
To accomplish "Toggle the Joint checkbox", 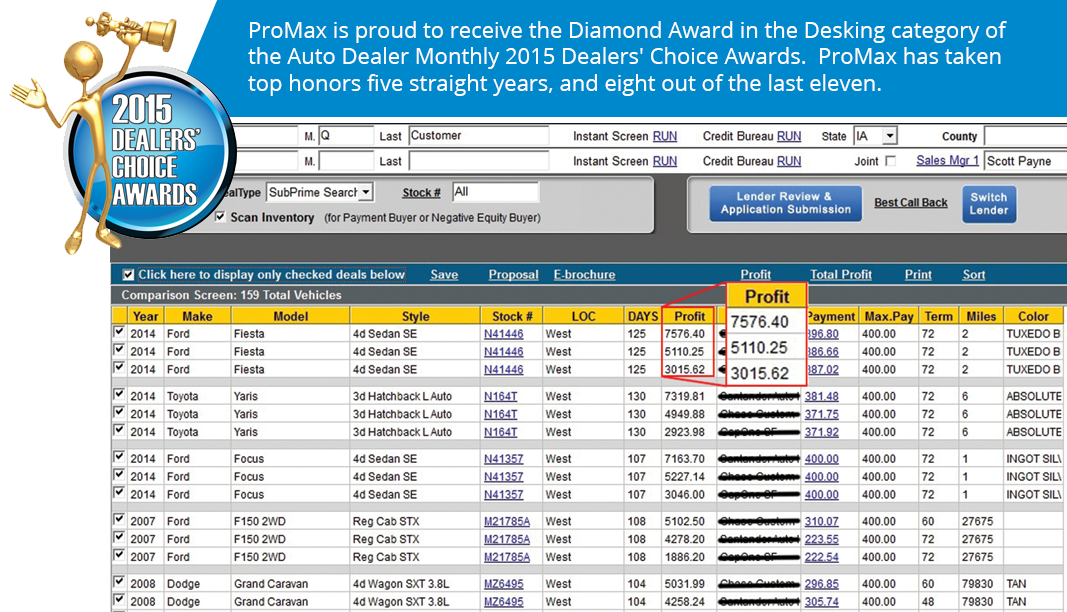I will 890,161.
